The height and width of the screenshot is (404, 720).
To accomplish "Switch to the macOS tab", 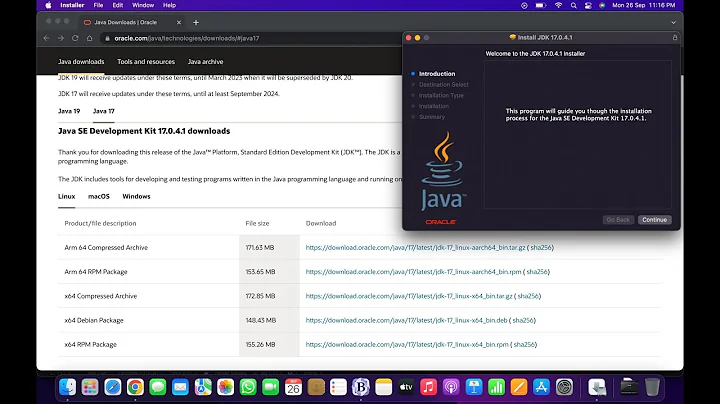I will click(x=99, y=196).
